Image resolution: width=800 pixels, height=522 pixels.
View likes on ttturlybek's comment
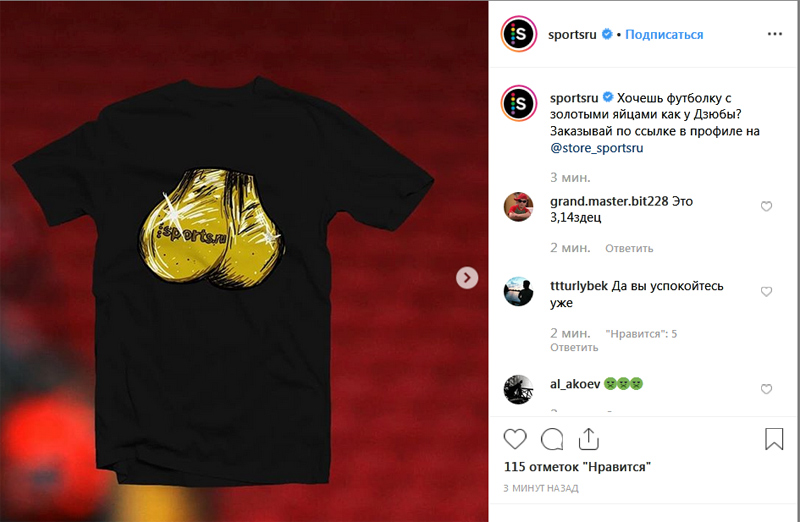click(641, 334)
